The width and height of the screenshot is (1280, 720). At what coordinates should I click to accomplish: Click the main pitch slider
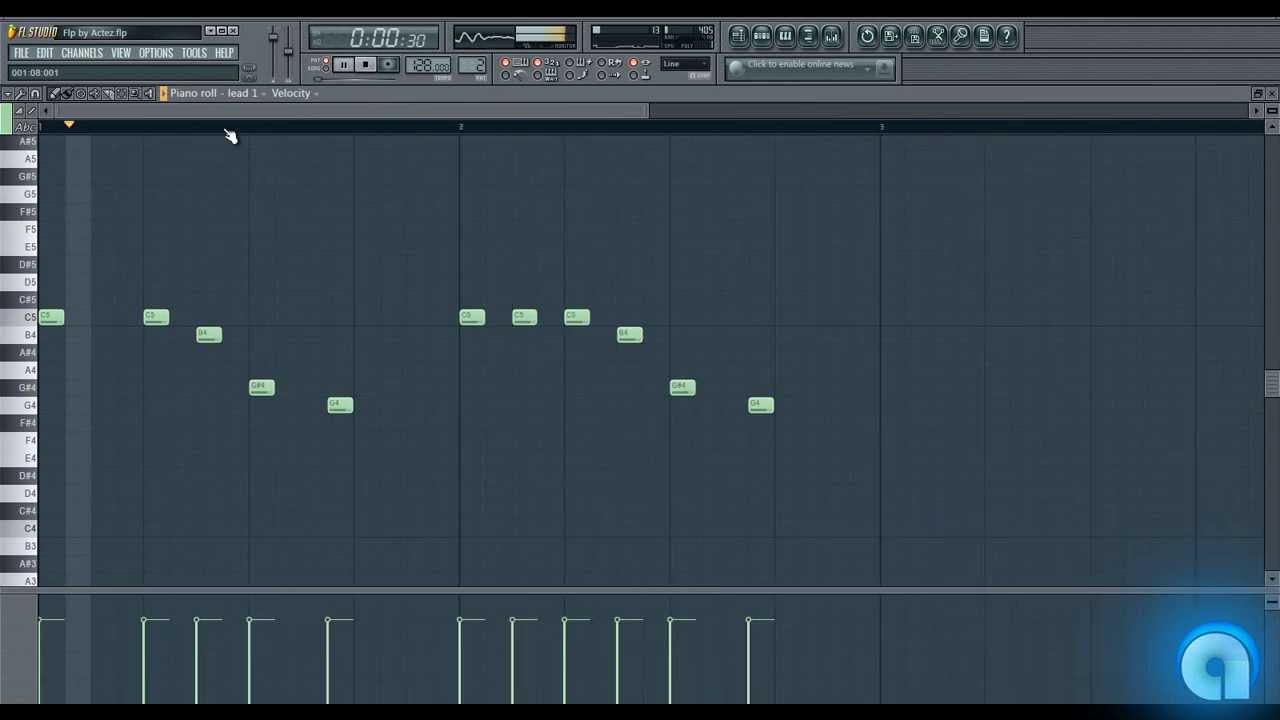288,50
